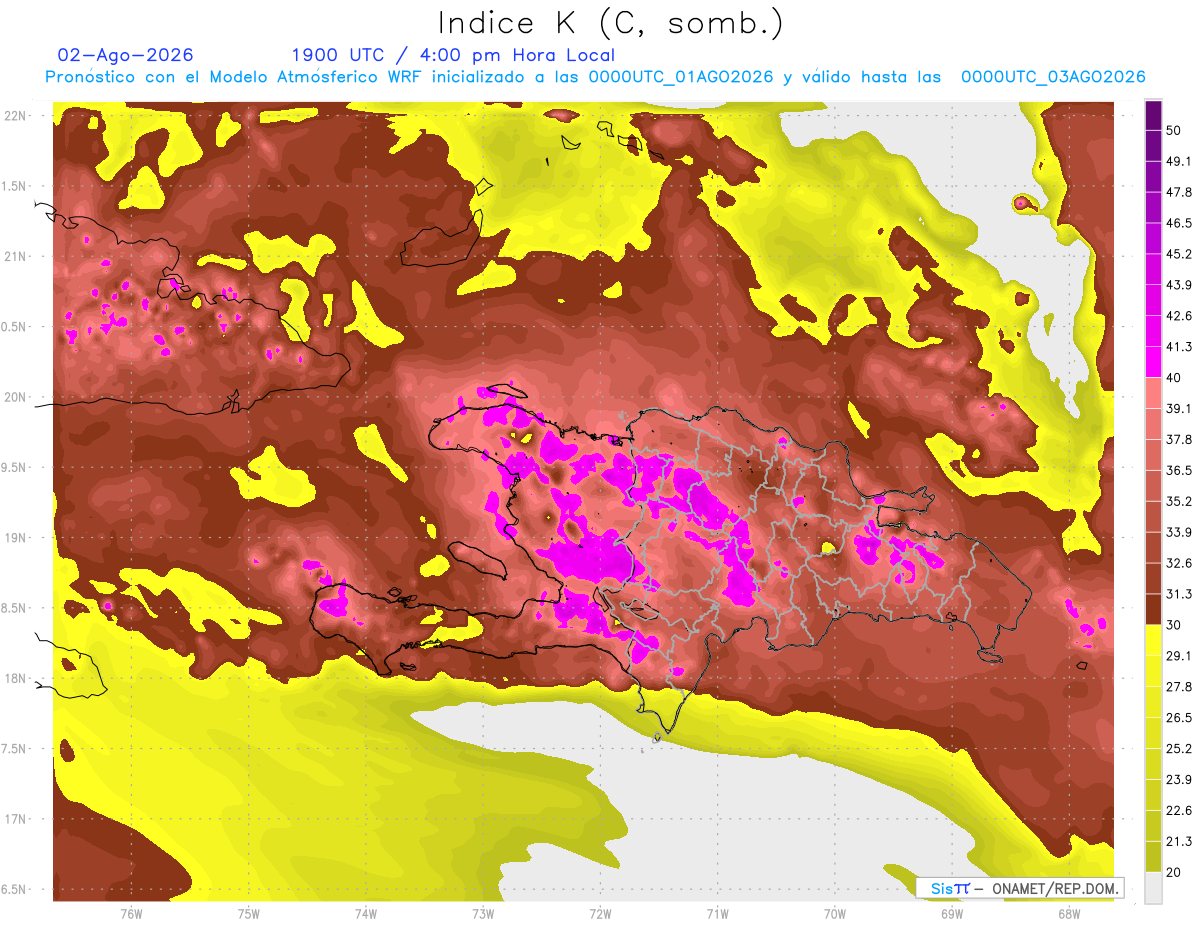Select the date text "02-Ago-2026"

[126, 55]
